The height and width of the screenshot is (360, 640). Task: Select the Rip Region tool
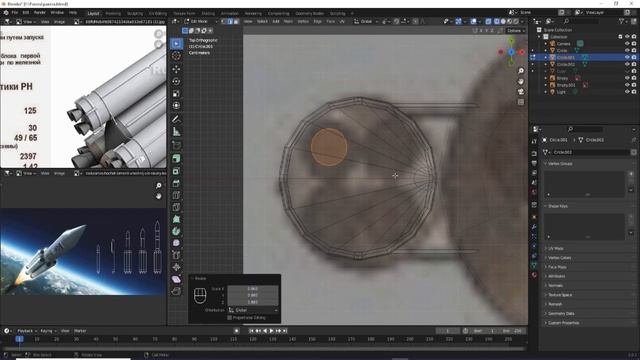pos(176,291)
